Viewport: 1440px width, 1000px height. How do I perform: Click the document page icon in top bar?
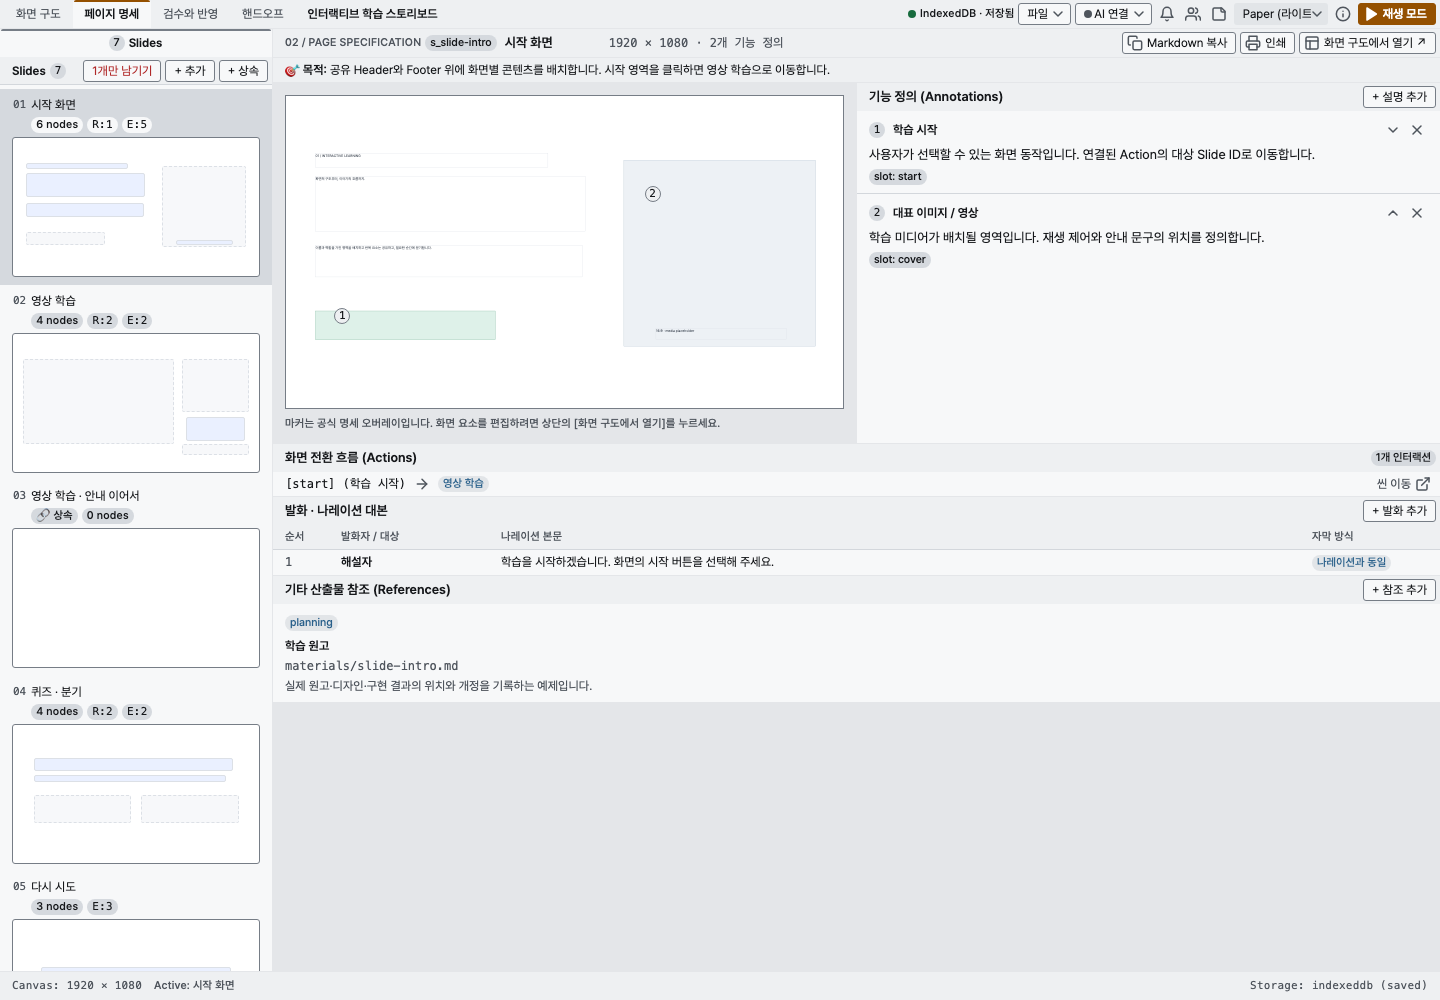(1219, 14)
